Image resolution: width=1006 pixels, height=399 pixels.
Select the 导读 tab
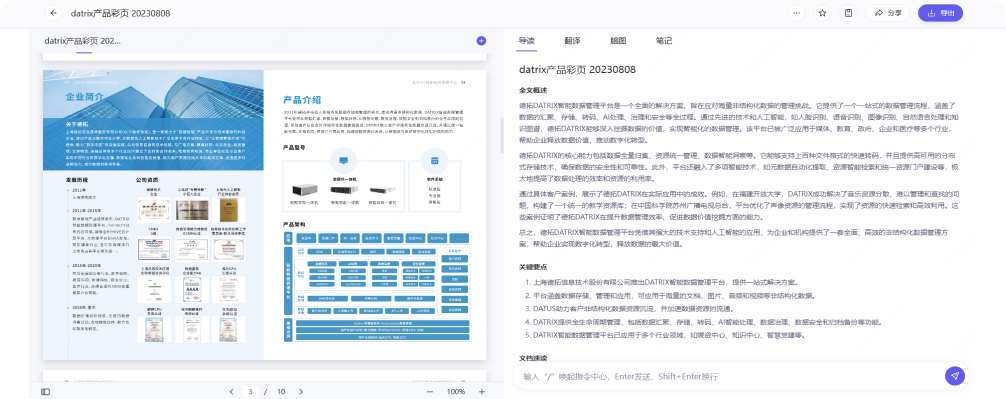(x=527, y=40)
